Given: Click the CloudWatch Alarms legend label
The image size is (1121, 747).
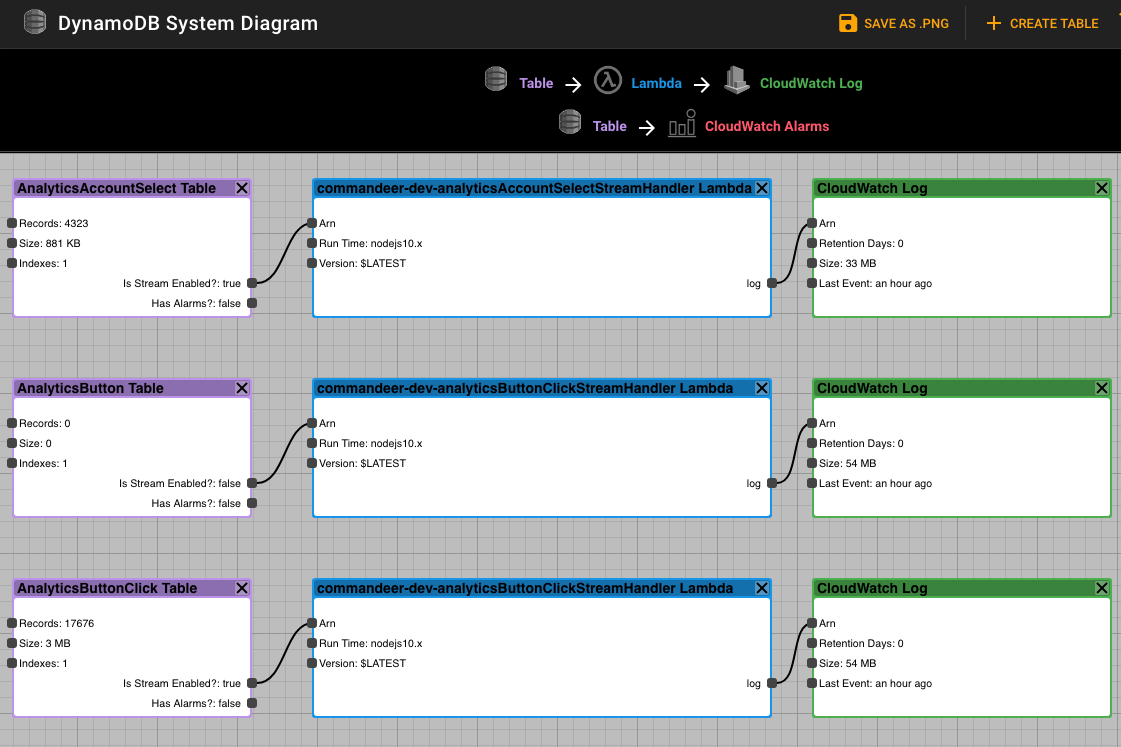Looking at the screenshot, I should (x=766, y=126).
